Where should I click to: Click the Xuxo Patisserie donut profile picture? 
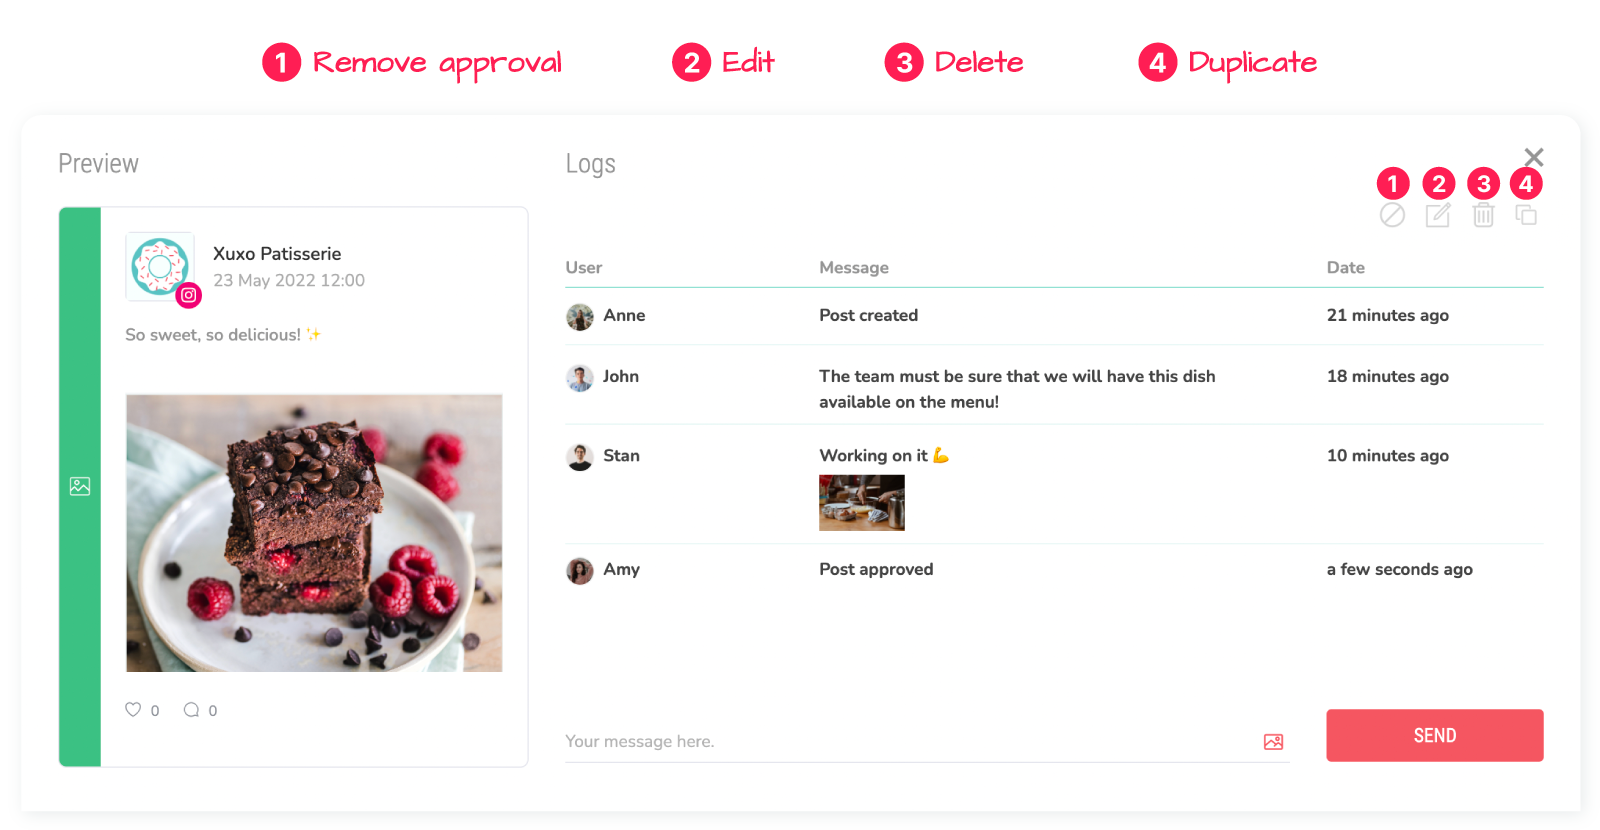159,266
